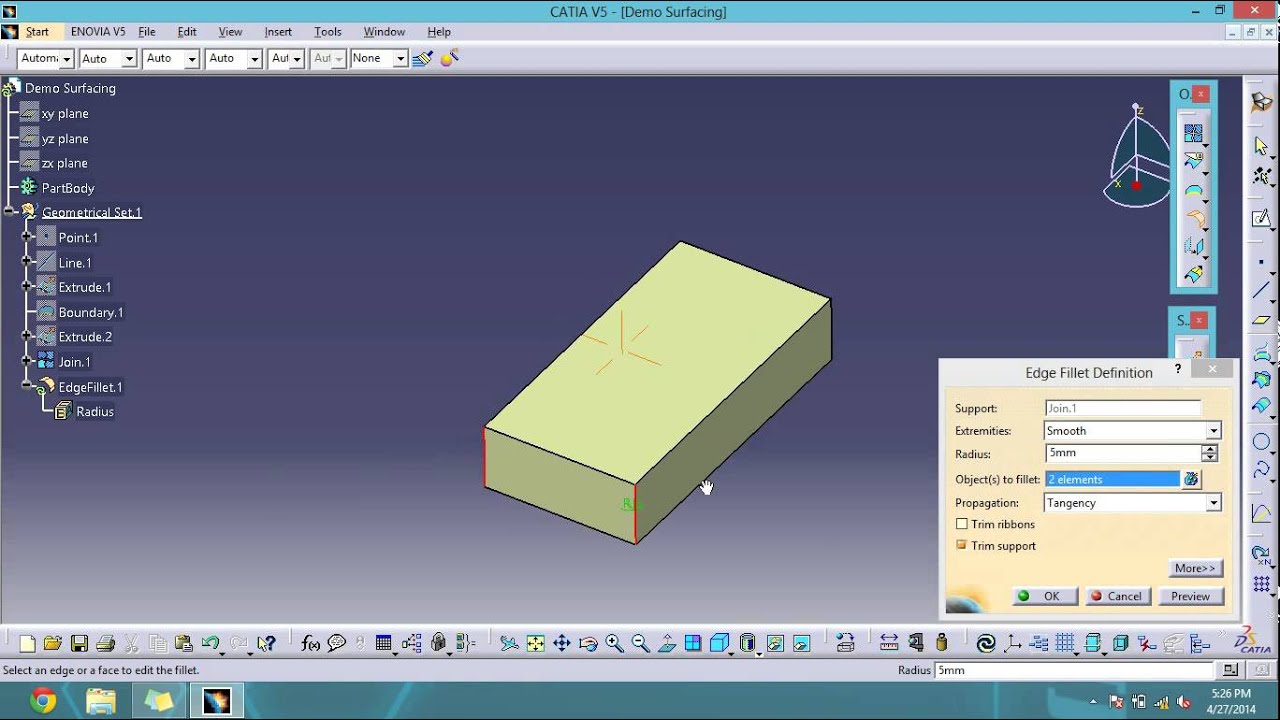Click Cancel in Edge Fillet Definition
This screenshot has width=1280, height=720.
1117,596
